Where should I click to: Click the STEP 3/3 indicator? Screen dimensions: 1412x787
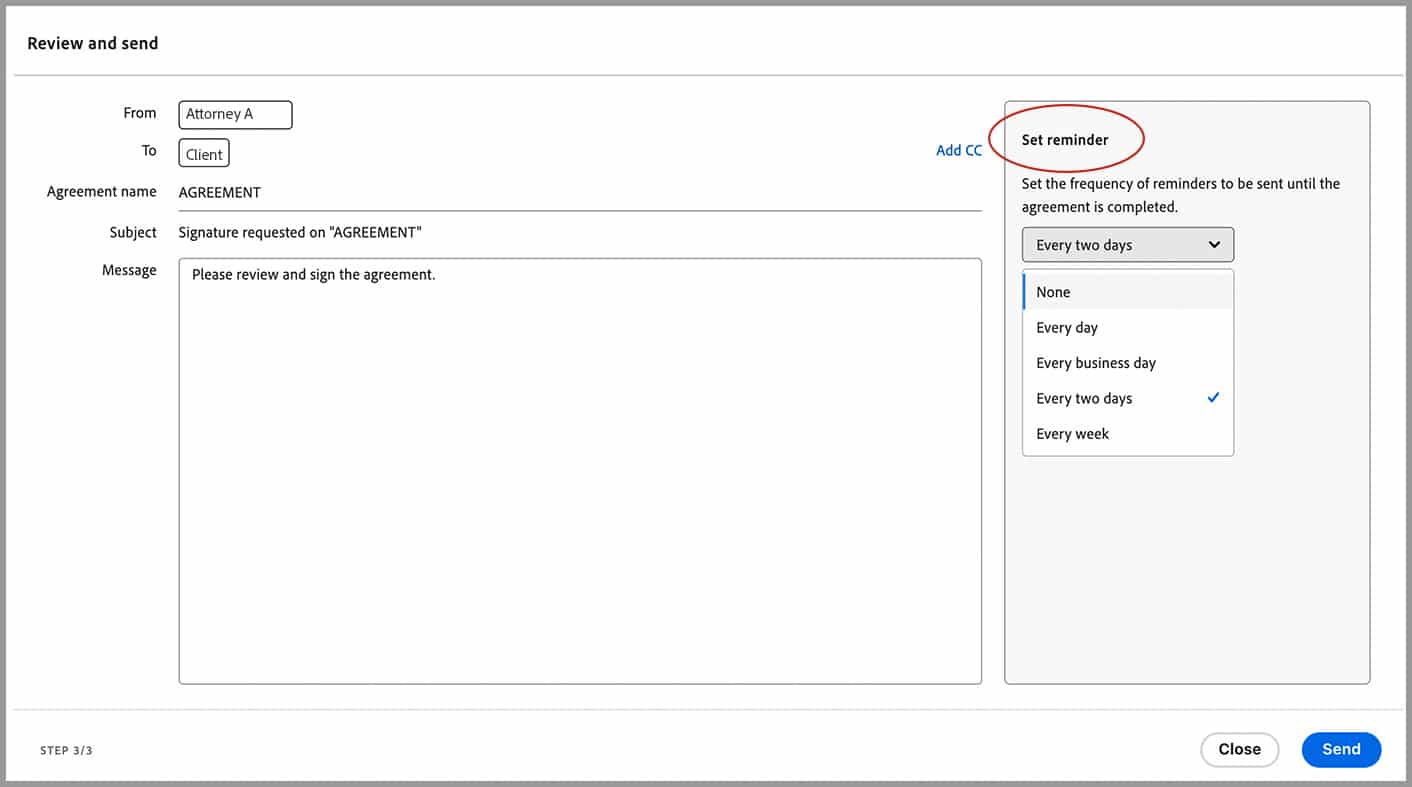coord(65,749)
